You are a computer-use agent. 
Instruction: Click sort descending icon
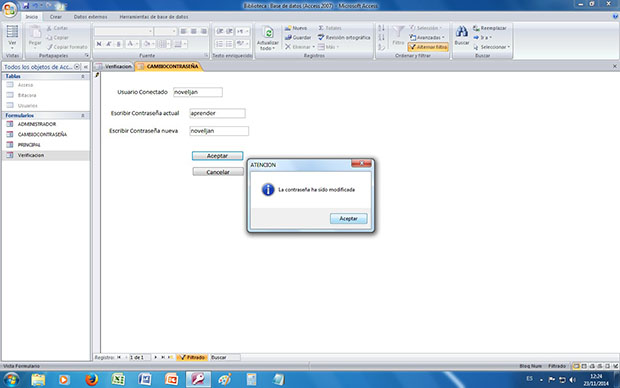tap(381, 37)
